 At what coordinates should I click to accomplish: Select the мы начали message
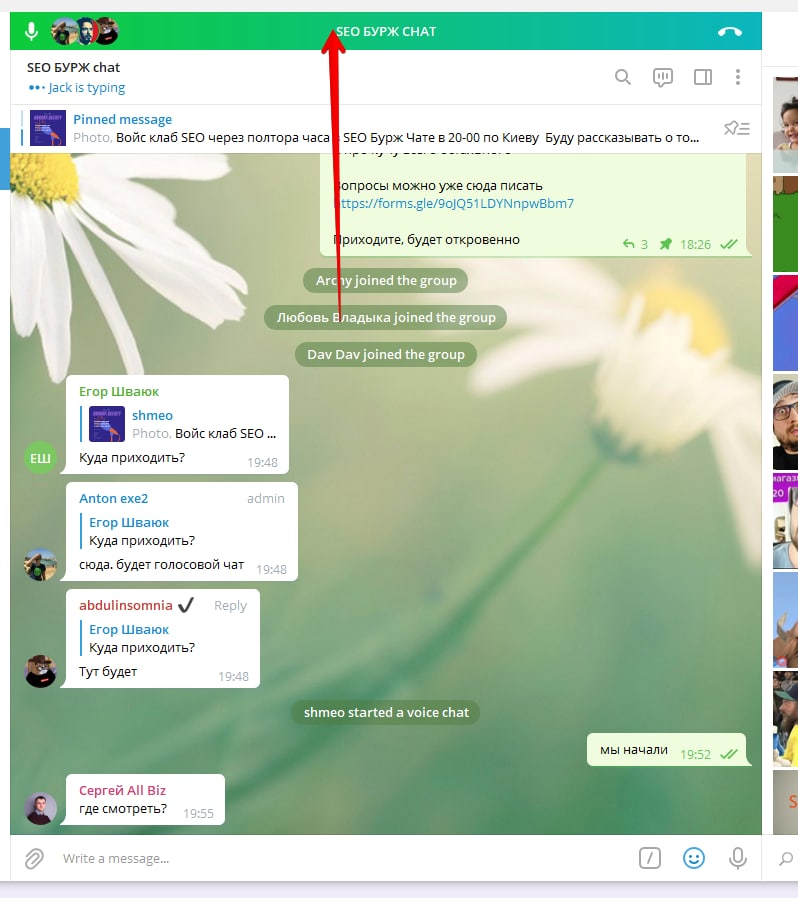click(x=669, y=750)
